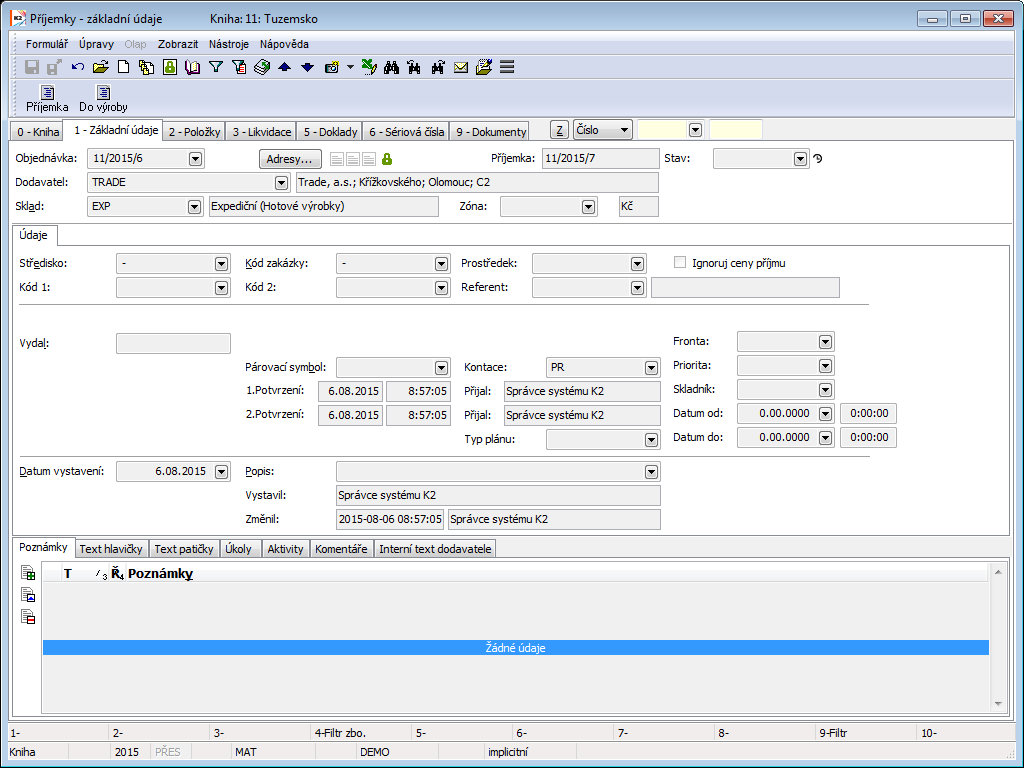Select the Žádné údaje highlighted row
This screenshot has height=768, width=1024.
point(515,648)
